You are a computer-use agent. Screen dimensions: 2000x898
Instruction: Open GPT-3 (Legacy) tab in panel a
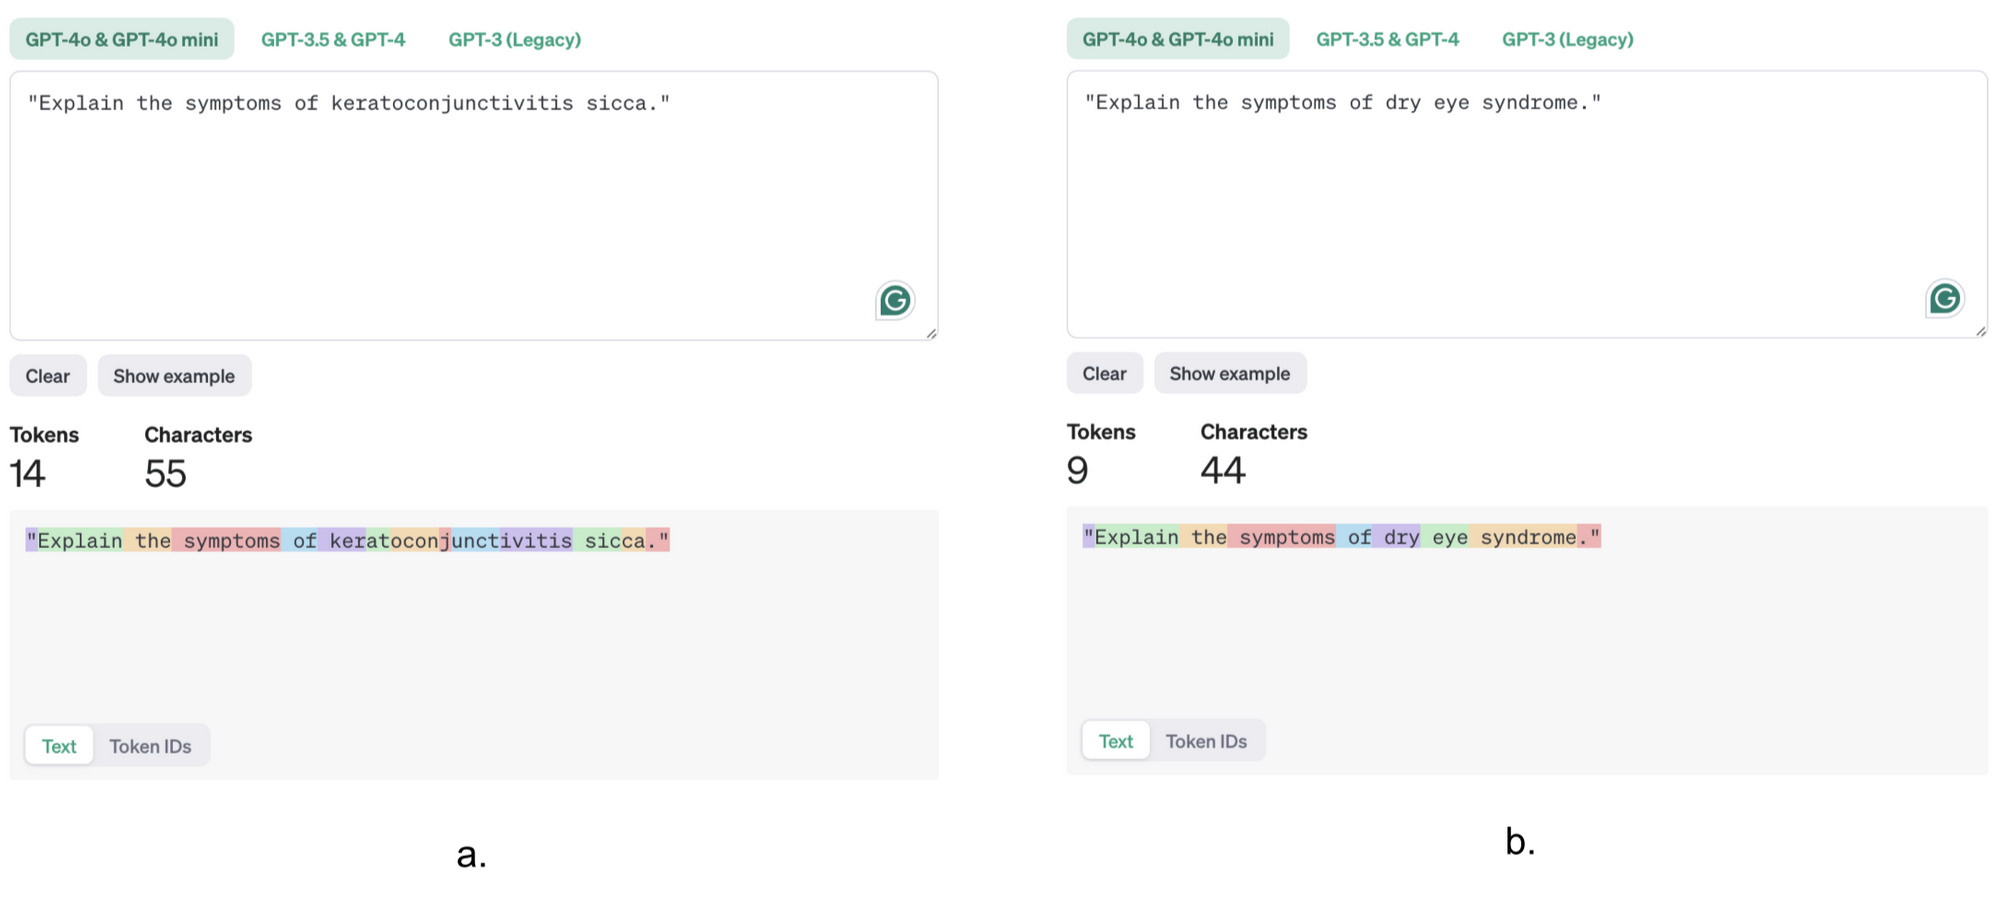tap(514, 39)
